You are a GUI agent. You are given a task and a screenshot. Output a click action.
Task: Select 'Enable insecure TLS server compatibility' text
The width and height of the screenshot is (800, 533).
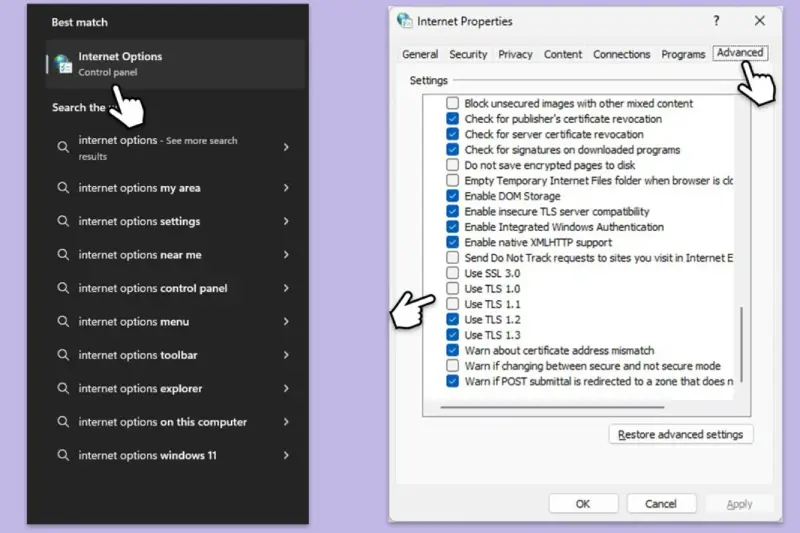click(x=557, y=211)
